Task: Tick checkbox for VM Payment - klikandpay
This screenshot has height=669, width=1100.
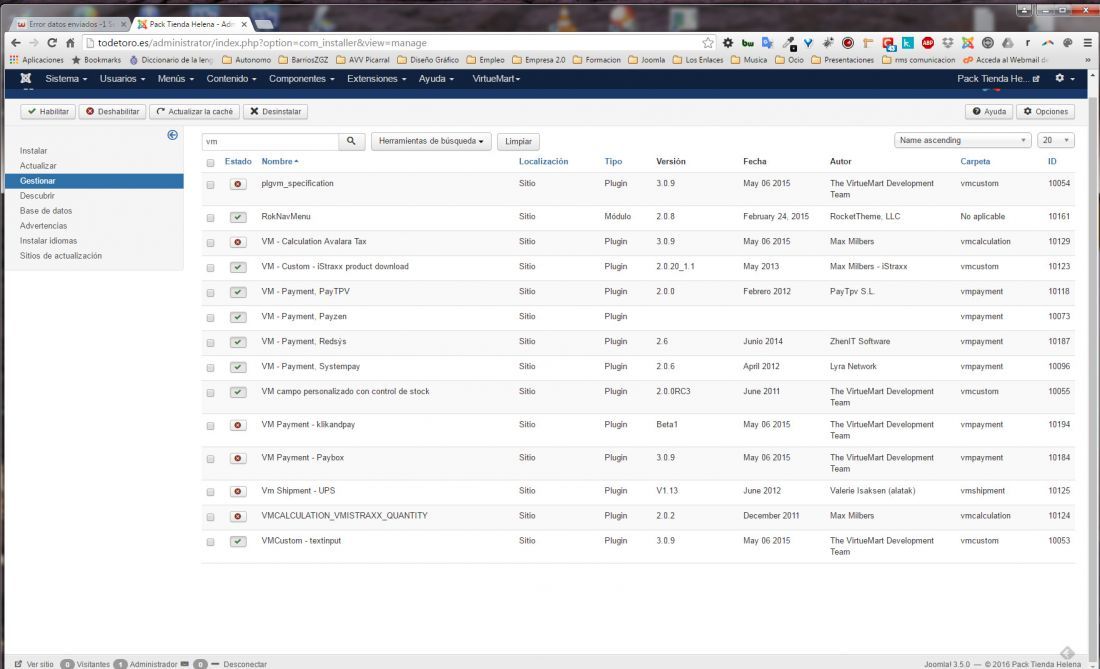Action: [x=210, y=426]
